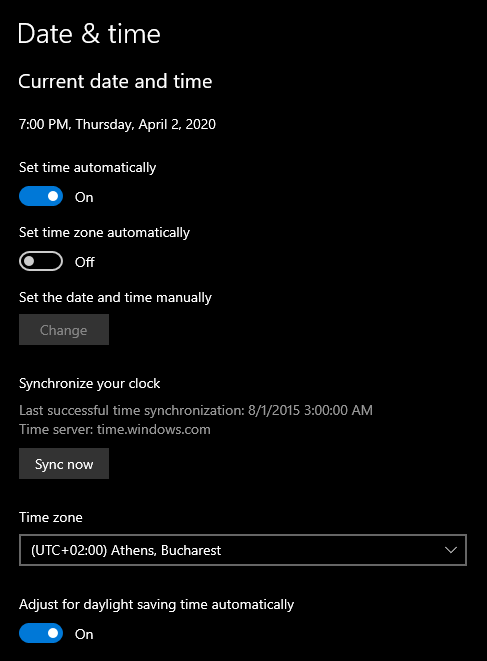The width and height of the screenshot is (487, 661).
Task: Click the chevron arrow in the time zone box
Action: [451, 550]
